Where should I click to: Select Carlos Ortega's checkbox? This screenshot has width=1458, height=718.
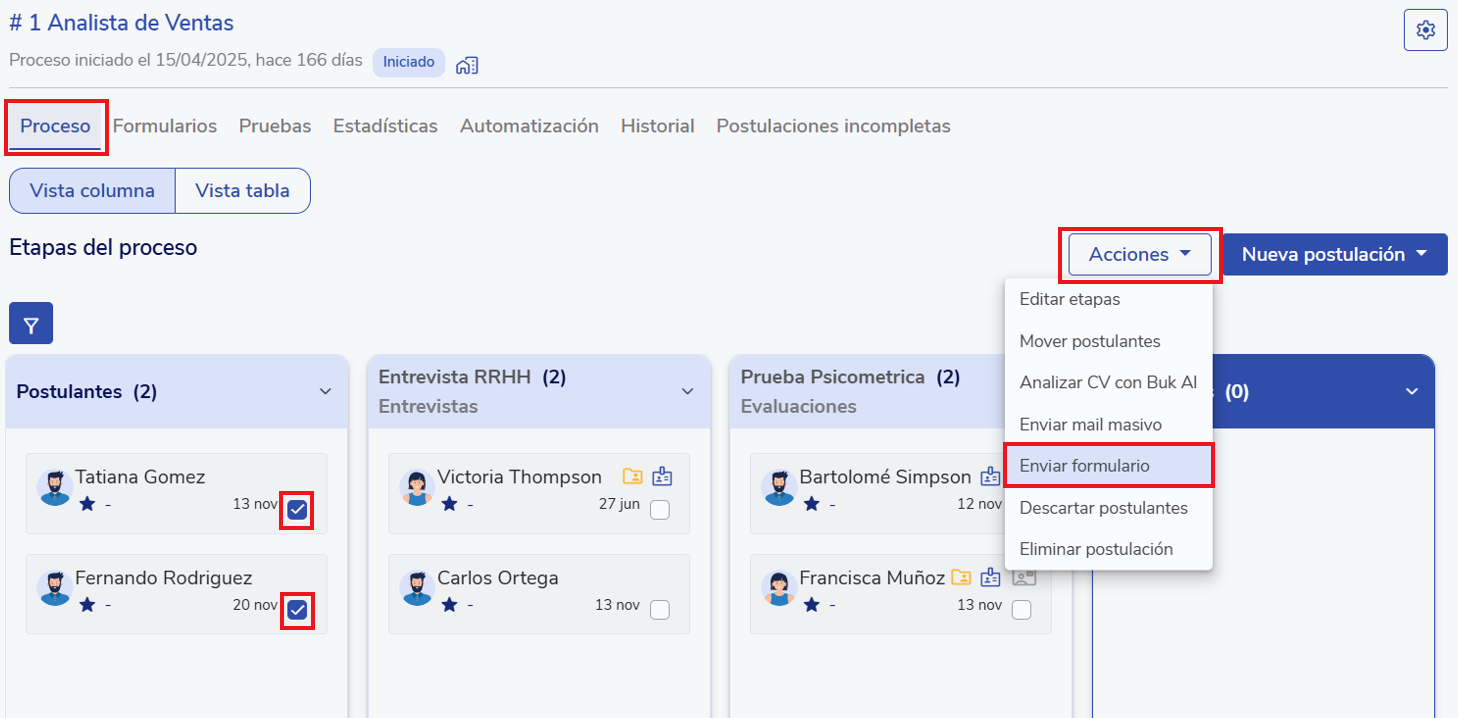(659, 610)
